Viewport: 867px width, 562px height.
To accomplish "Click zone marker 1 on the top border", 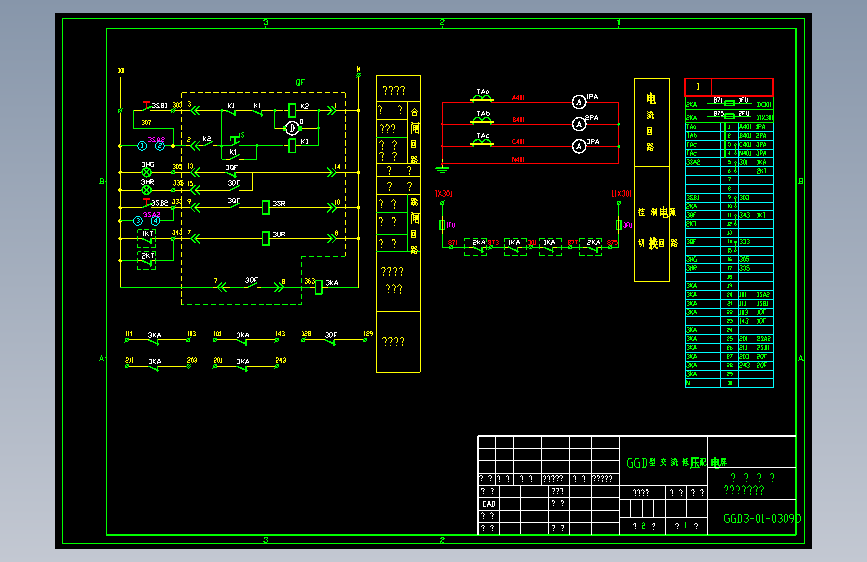I will [619, 23].
